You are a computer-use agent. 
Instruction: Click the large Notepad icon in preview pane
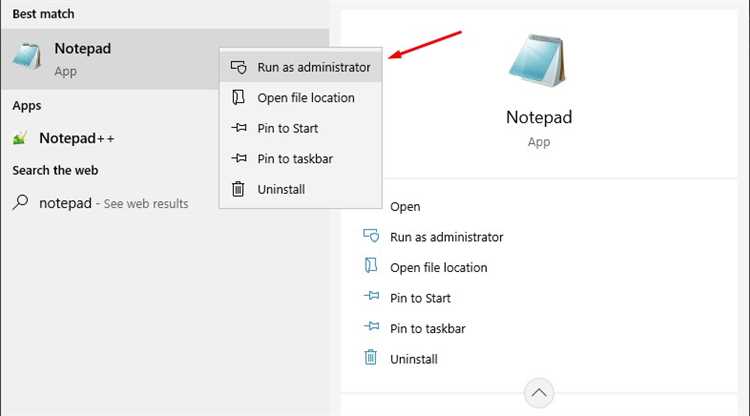[538, 61]
